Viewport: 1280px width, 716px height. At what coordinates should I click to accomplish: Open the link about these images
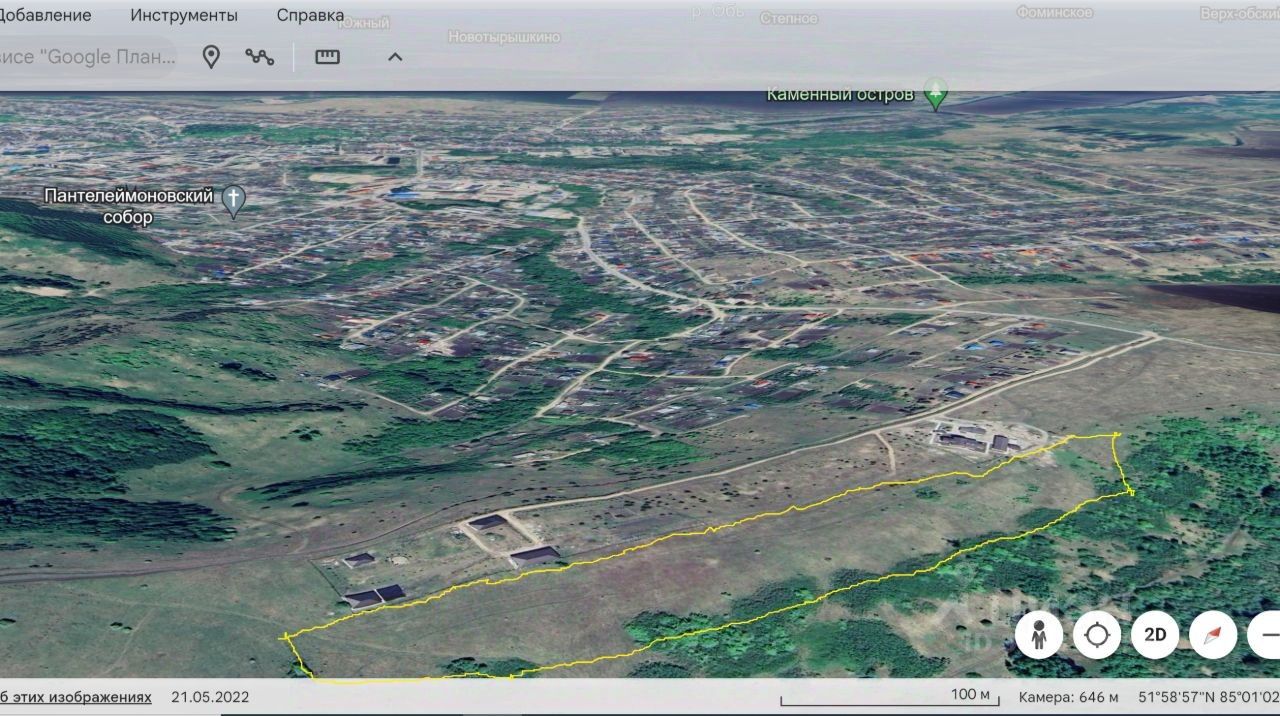click(x=76, y=696)
